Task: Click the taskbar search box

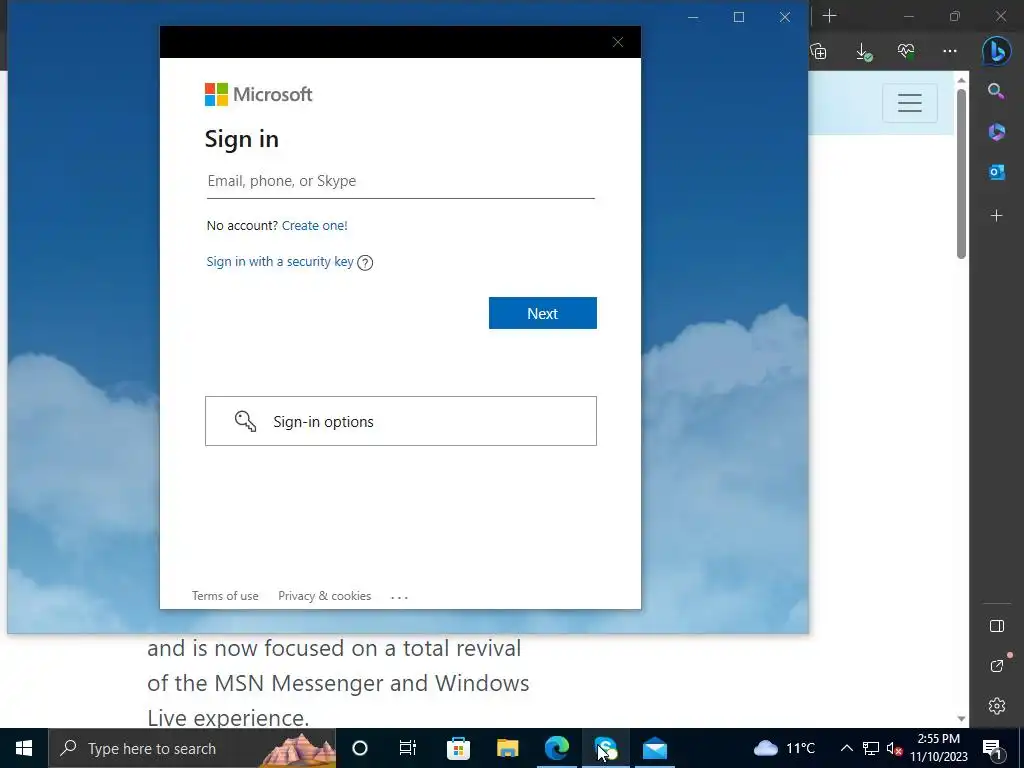Action: [192, 748]
